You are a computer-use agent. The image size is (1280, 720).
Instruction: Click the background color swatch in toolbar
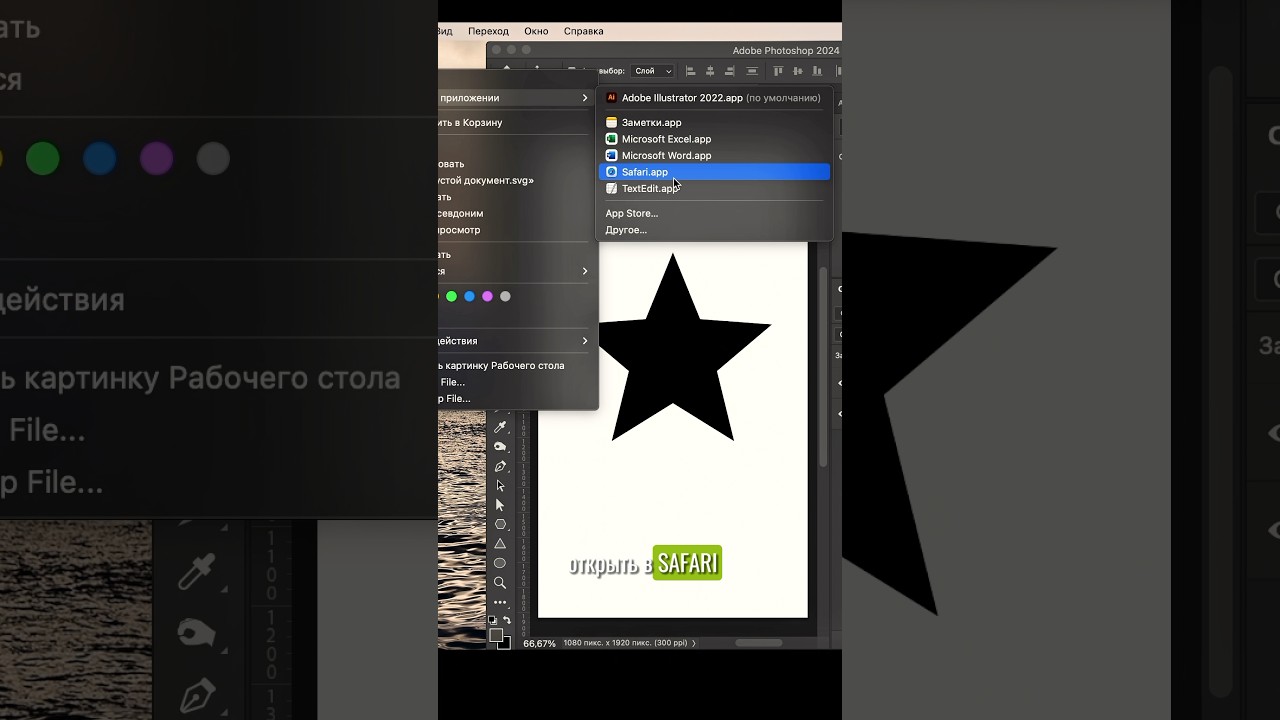click(x=505, y=643)
